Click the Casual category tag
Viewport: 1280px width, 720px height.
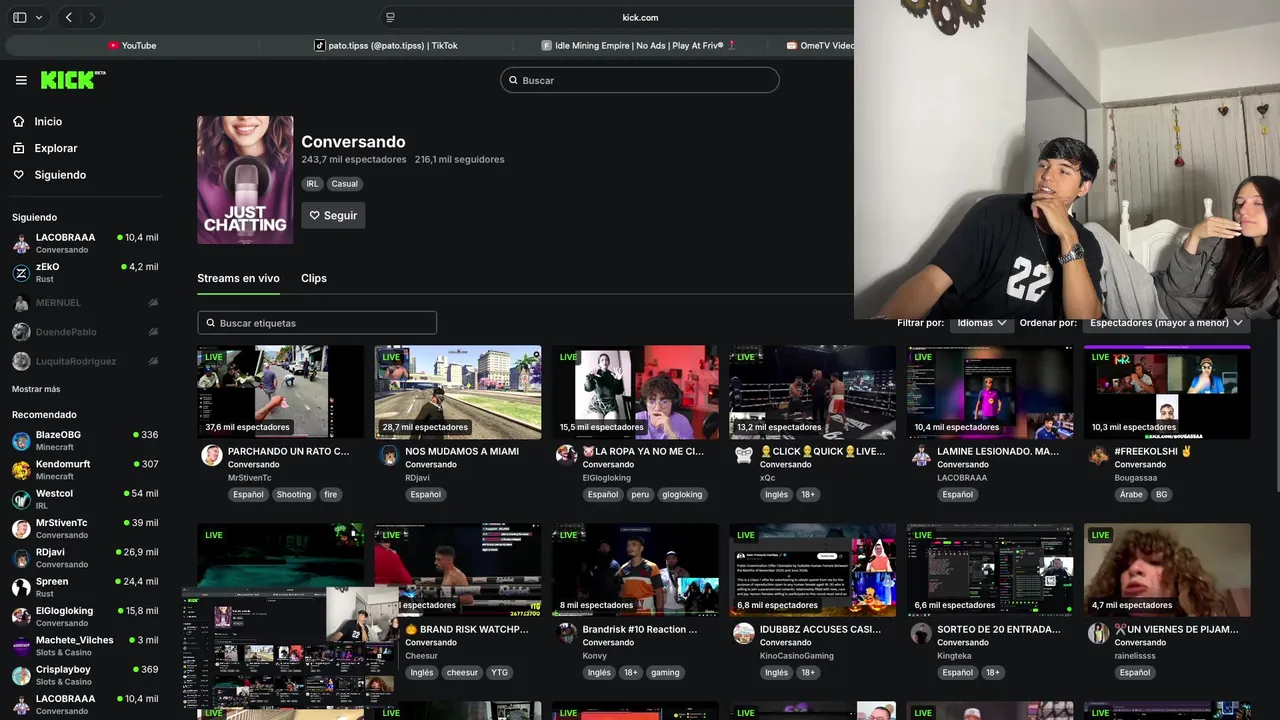345,184
